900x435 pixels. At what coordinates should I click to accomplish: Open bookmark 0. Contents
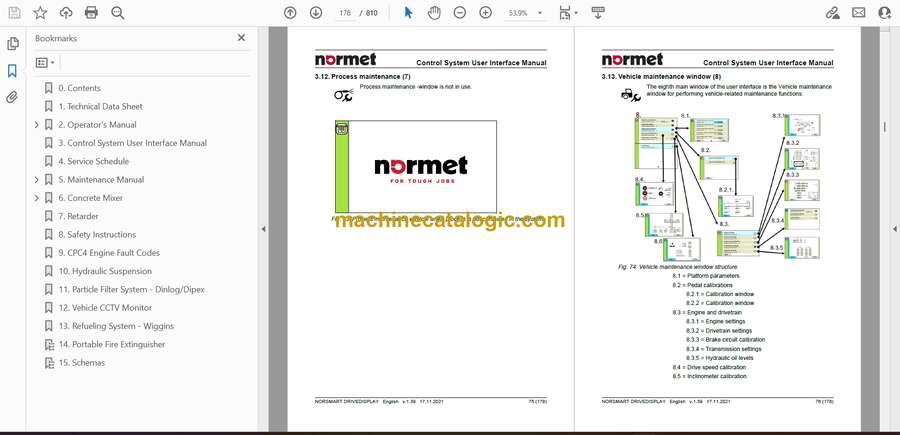[79, 88]
